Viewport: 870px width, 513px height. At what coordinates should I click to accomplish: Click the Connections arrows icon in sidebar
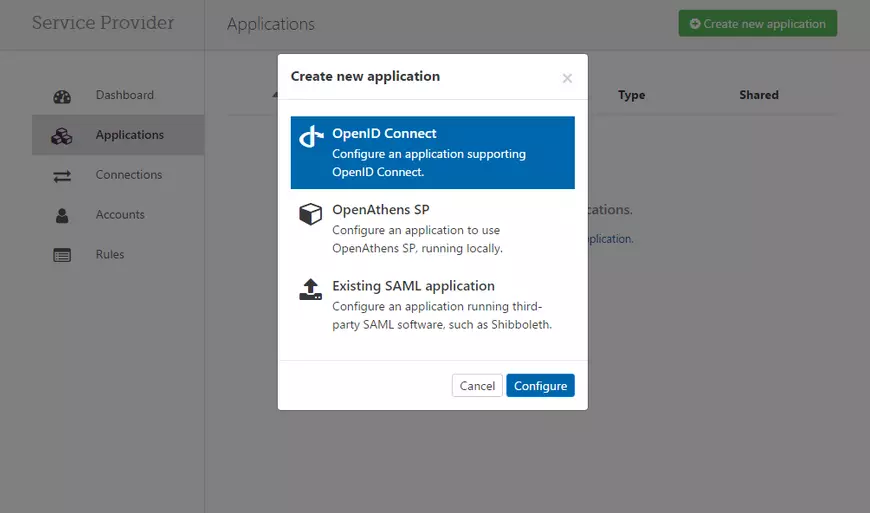point(62,176)
